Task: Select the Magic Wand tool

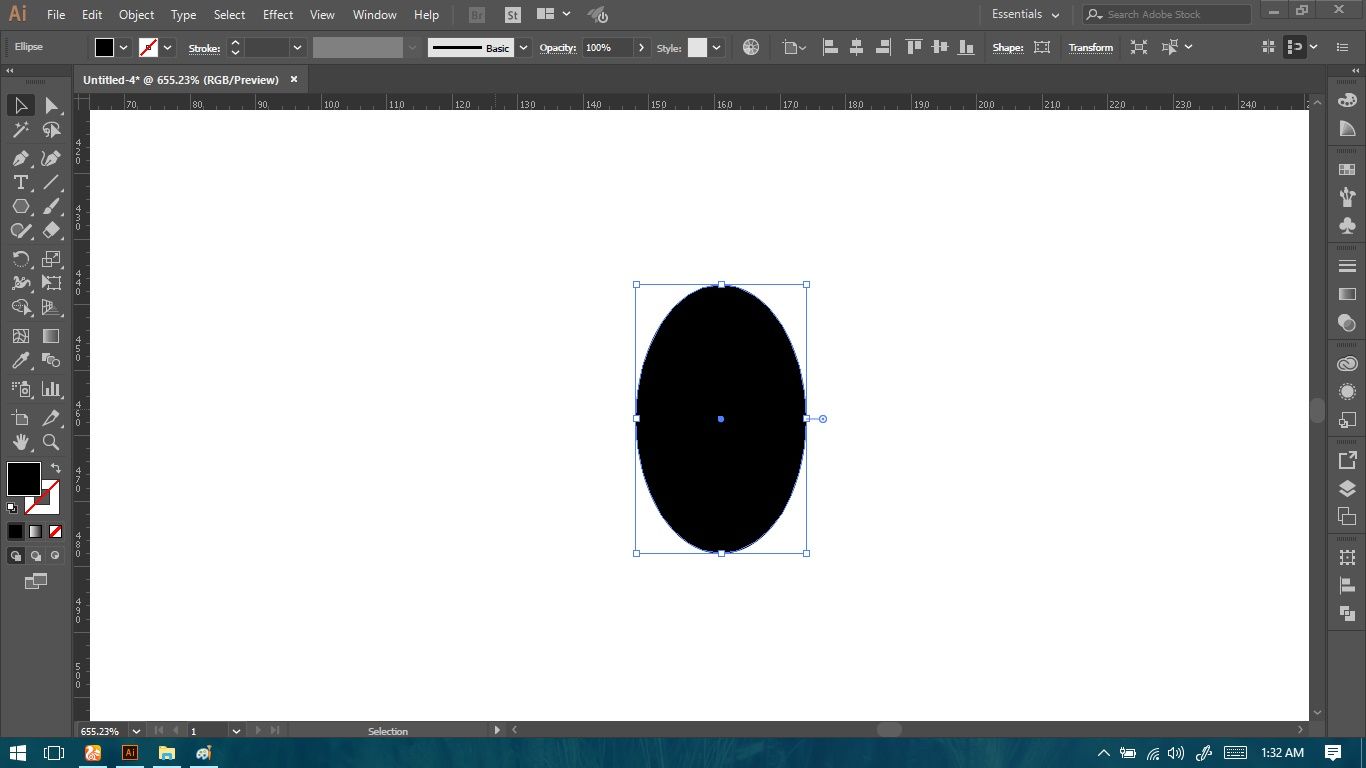Action: pos(20,130)
